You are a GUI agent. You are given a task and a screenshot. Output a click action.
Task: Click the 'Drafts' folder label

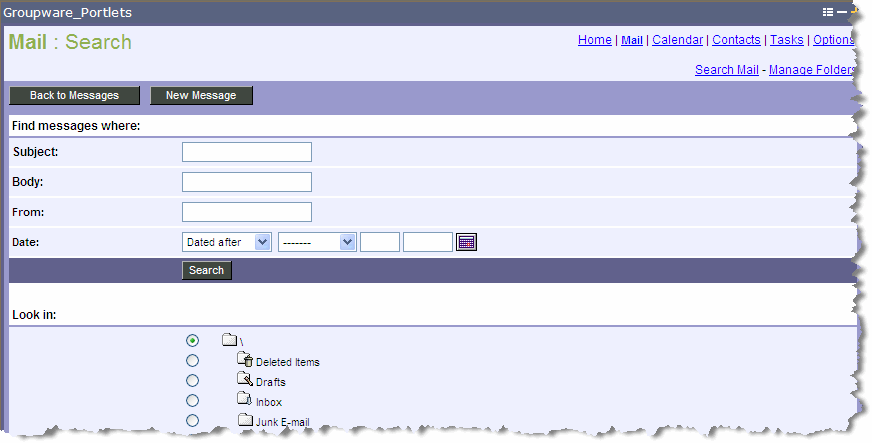[271, 382]
